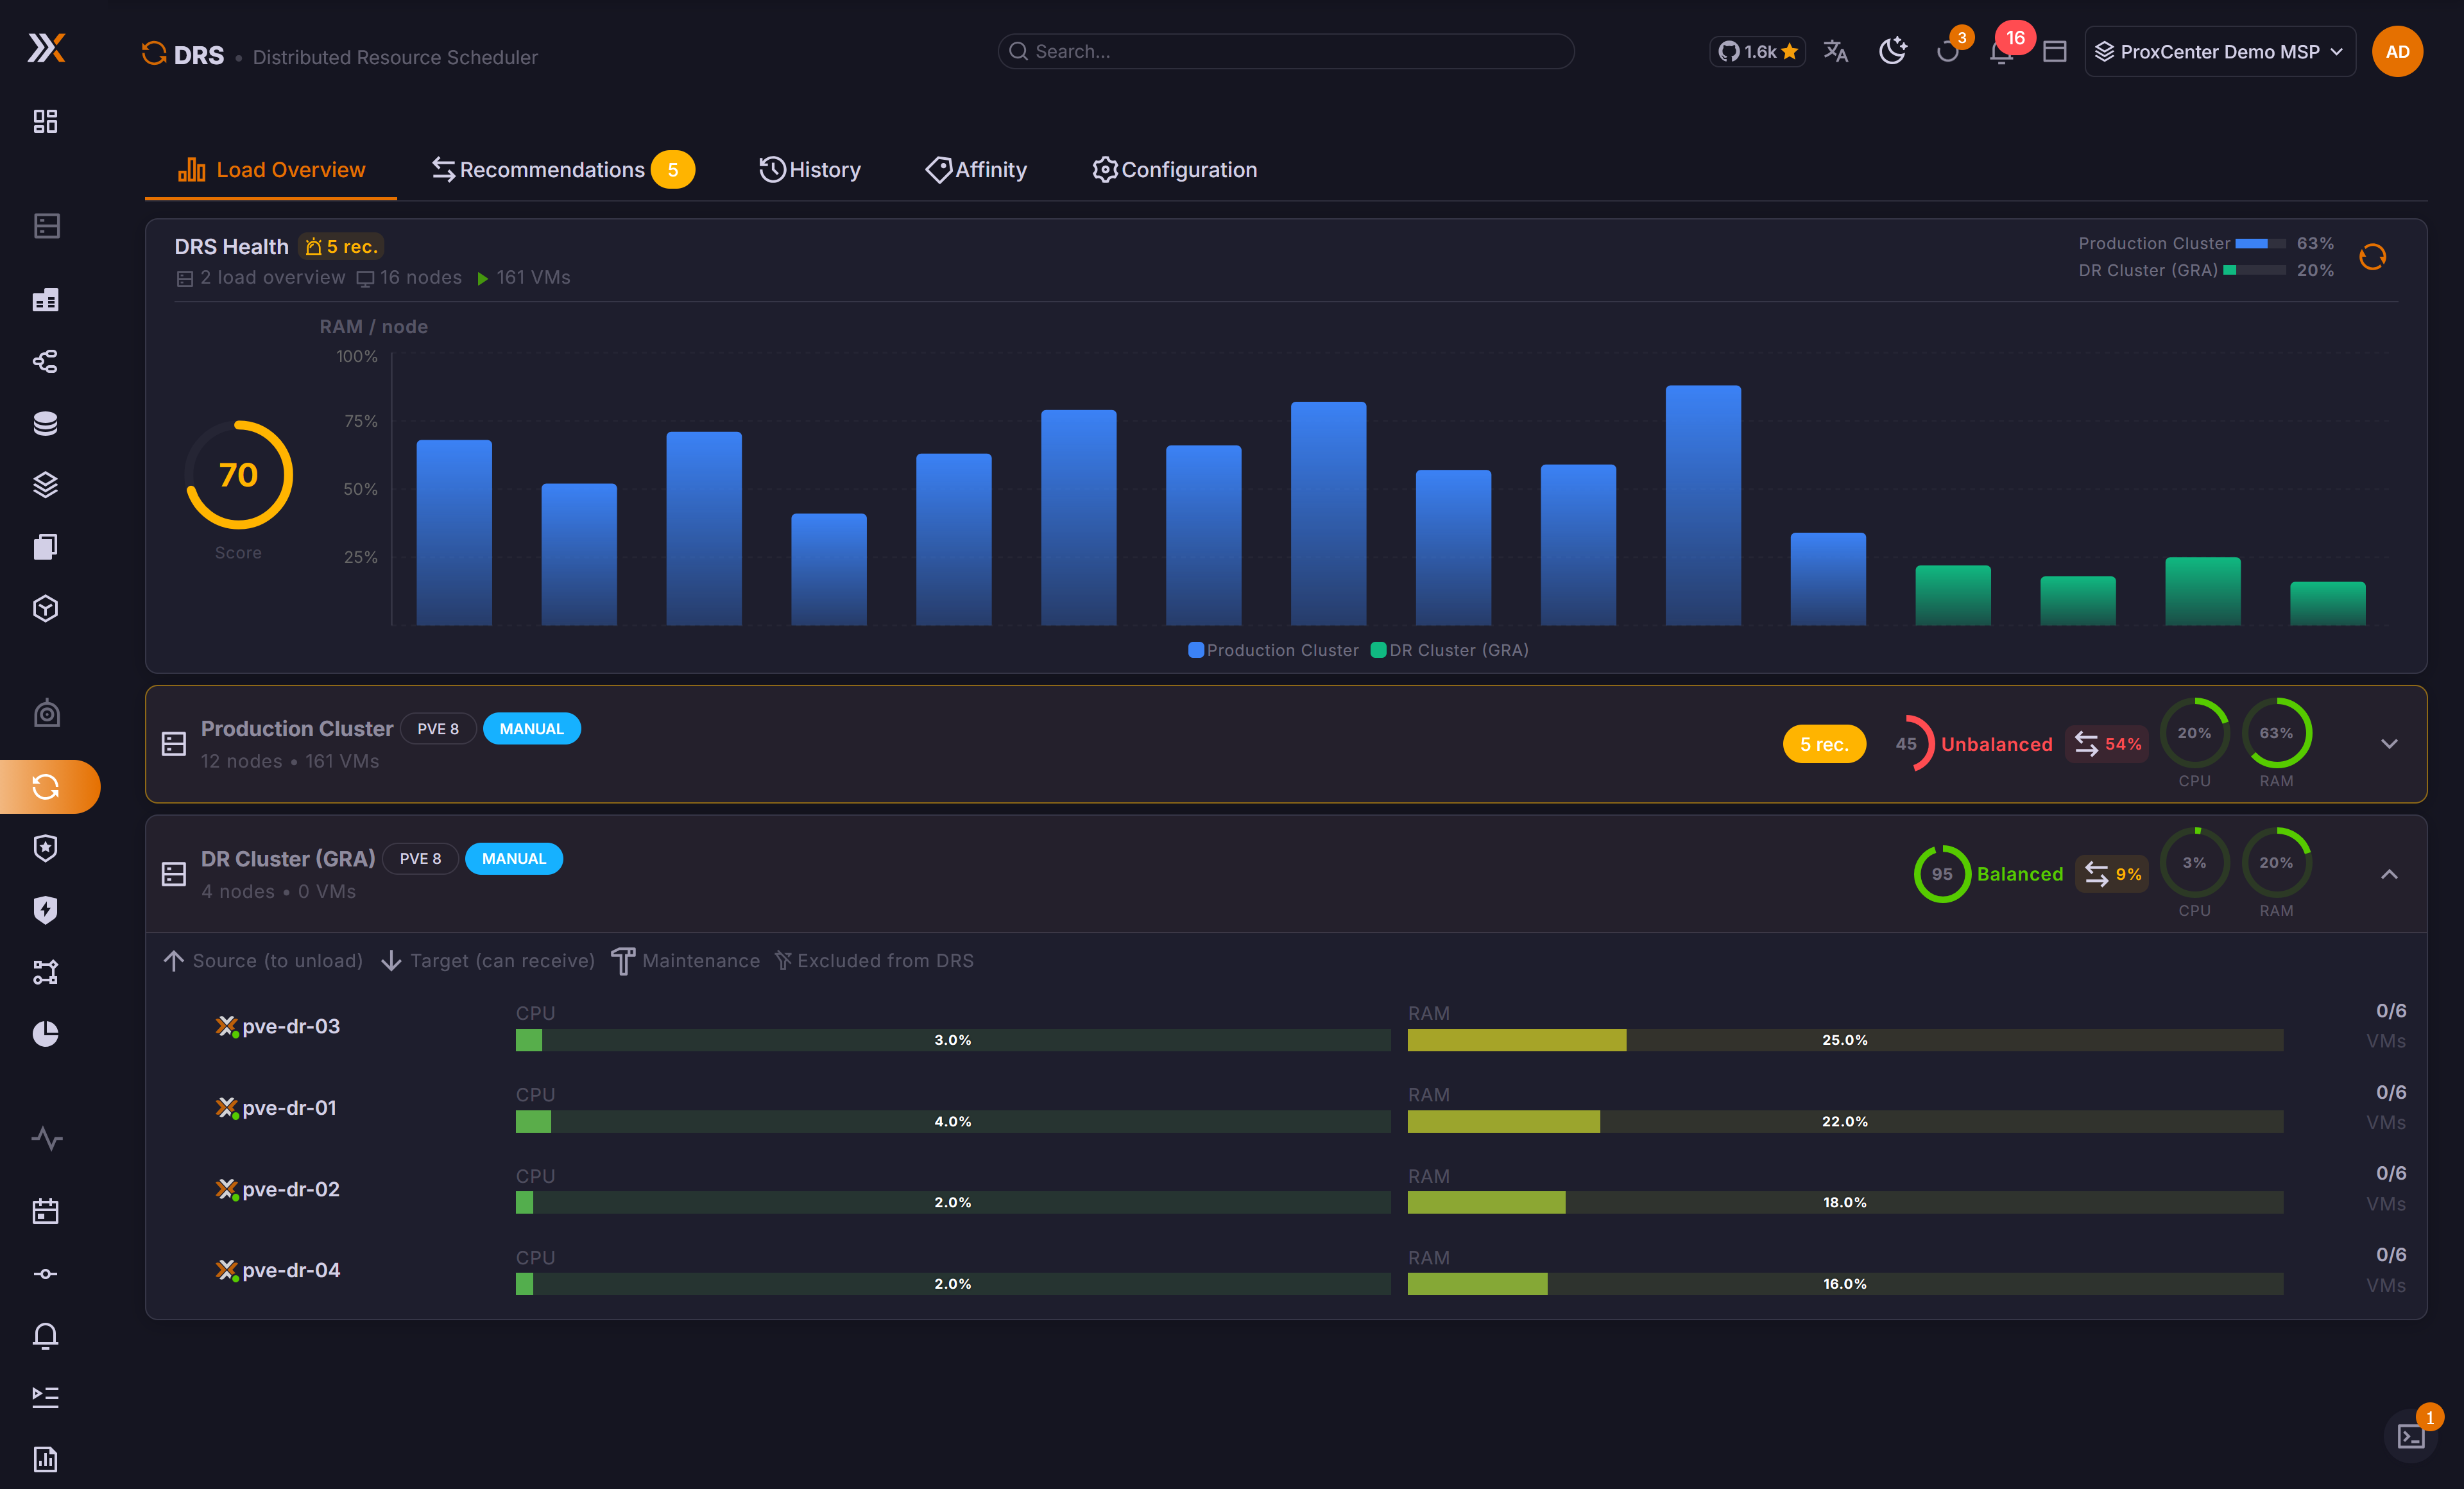The width and height of the screenshot is (2464, 1489).
Task: Go to the Configuration tab
Action: (1174, 170)
